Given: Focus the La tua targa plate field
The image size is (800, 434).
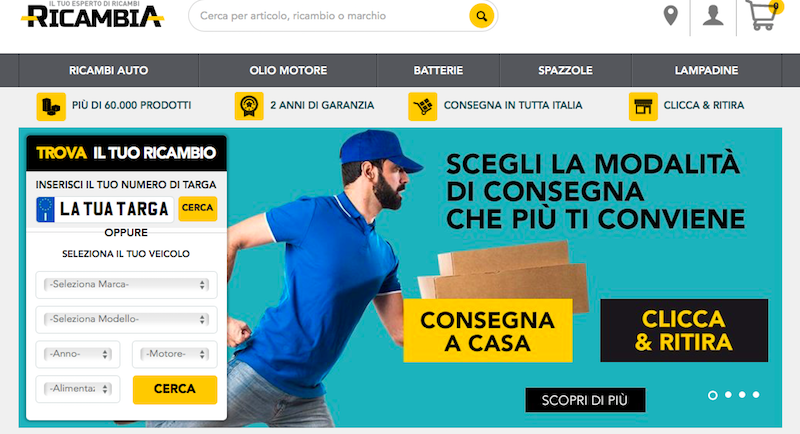Looking at the screenshot, I should pos(105,209).
